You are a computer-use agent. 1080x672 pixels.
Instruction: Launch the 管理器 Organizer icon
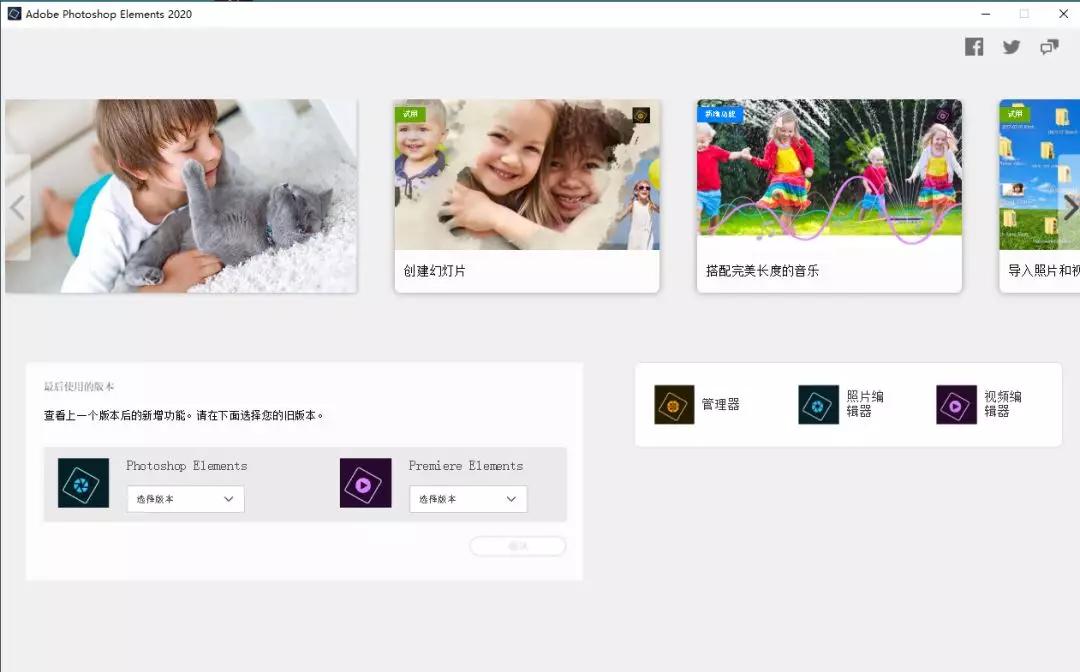pyautogui.click(x=674, y=405)
